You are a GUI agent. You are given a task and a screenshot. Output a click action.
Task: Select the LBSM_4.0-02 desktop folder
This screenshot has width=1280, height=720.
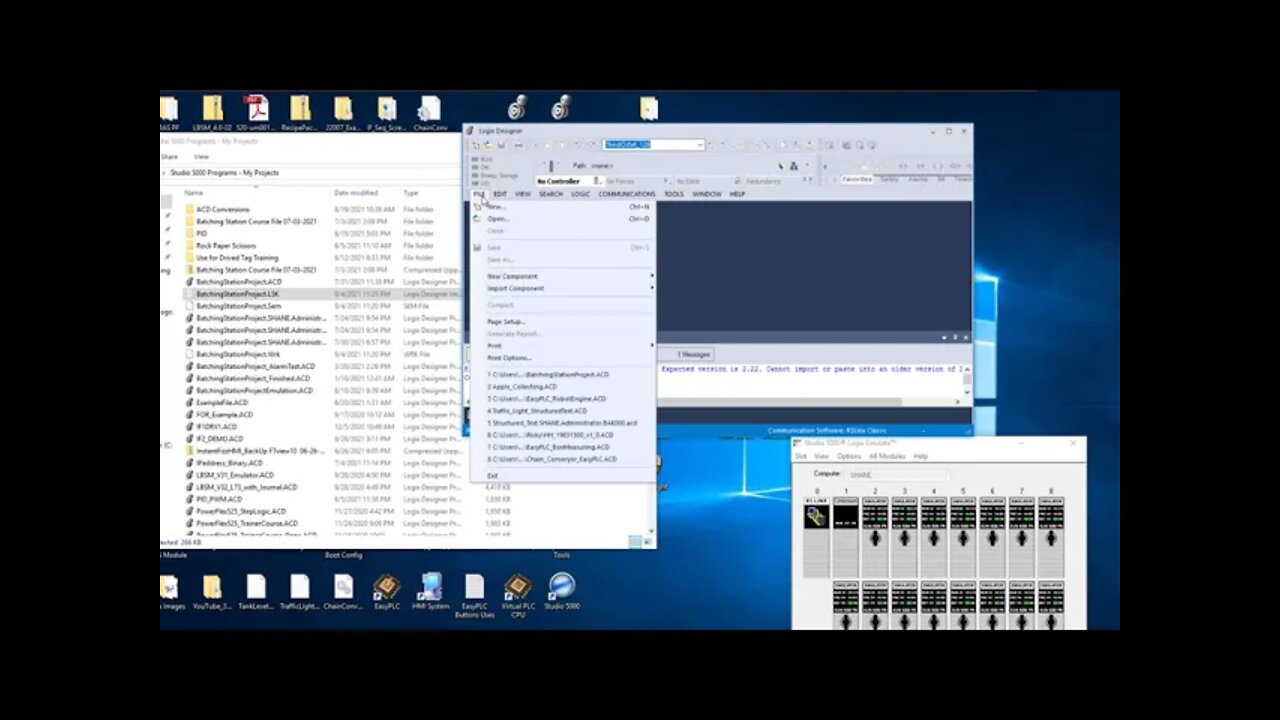[213, 113]
